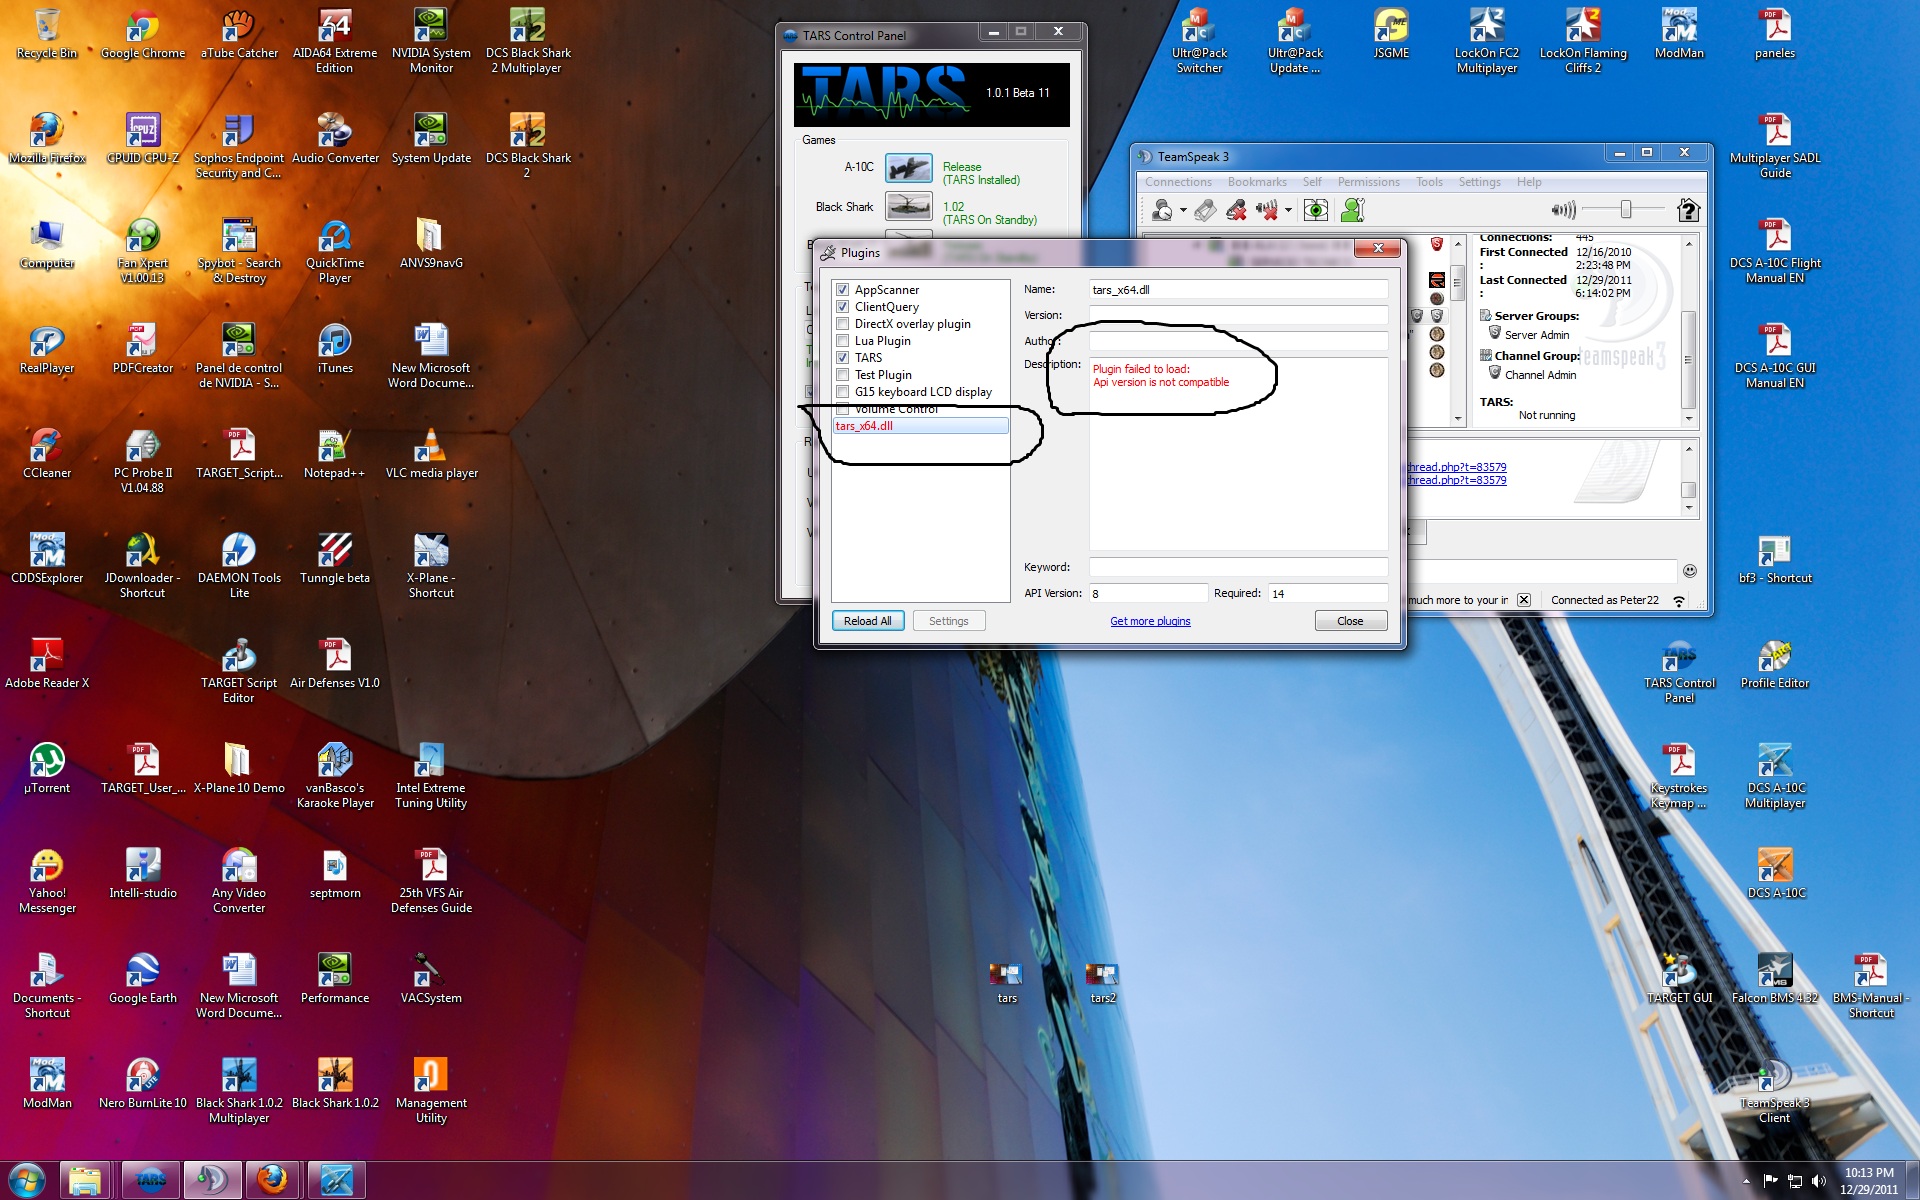The height and width of the screenshot is (1200, 1920).
Task: Open the ModMan shortcut next to paneles
Action: 1679,34
